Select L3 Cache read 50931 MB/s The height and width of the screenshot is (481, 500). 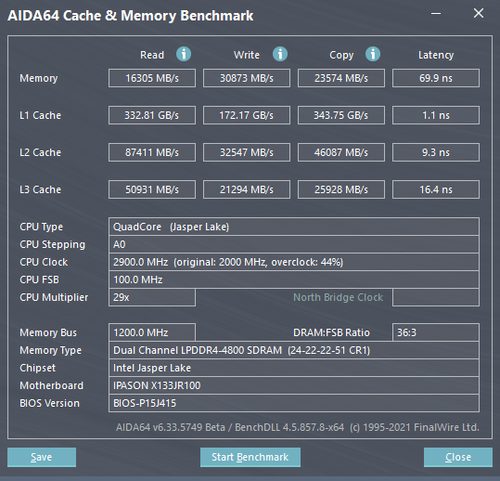[x=152, y=190]
